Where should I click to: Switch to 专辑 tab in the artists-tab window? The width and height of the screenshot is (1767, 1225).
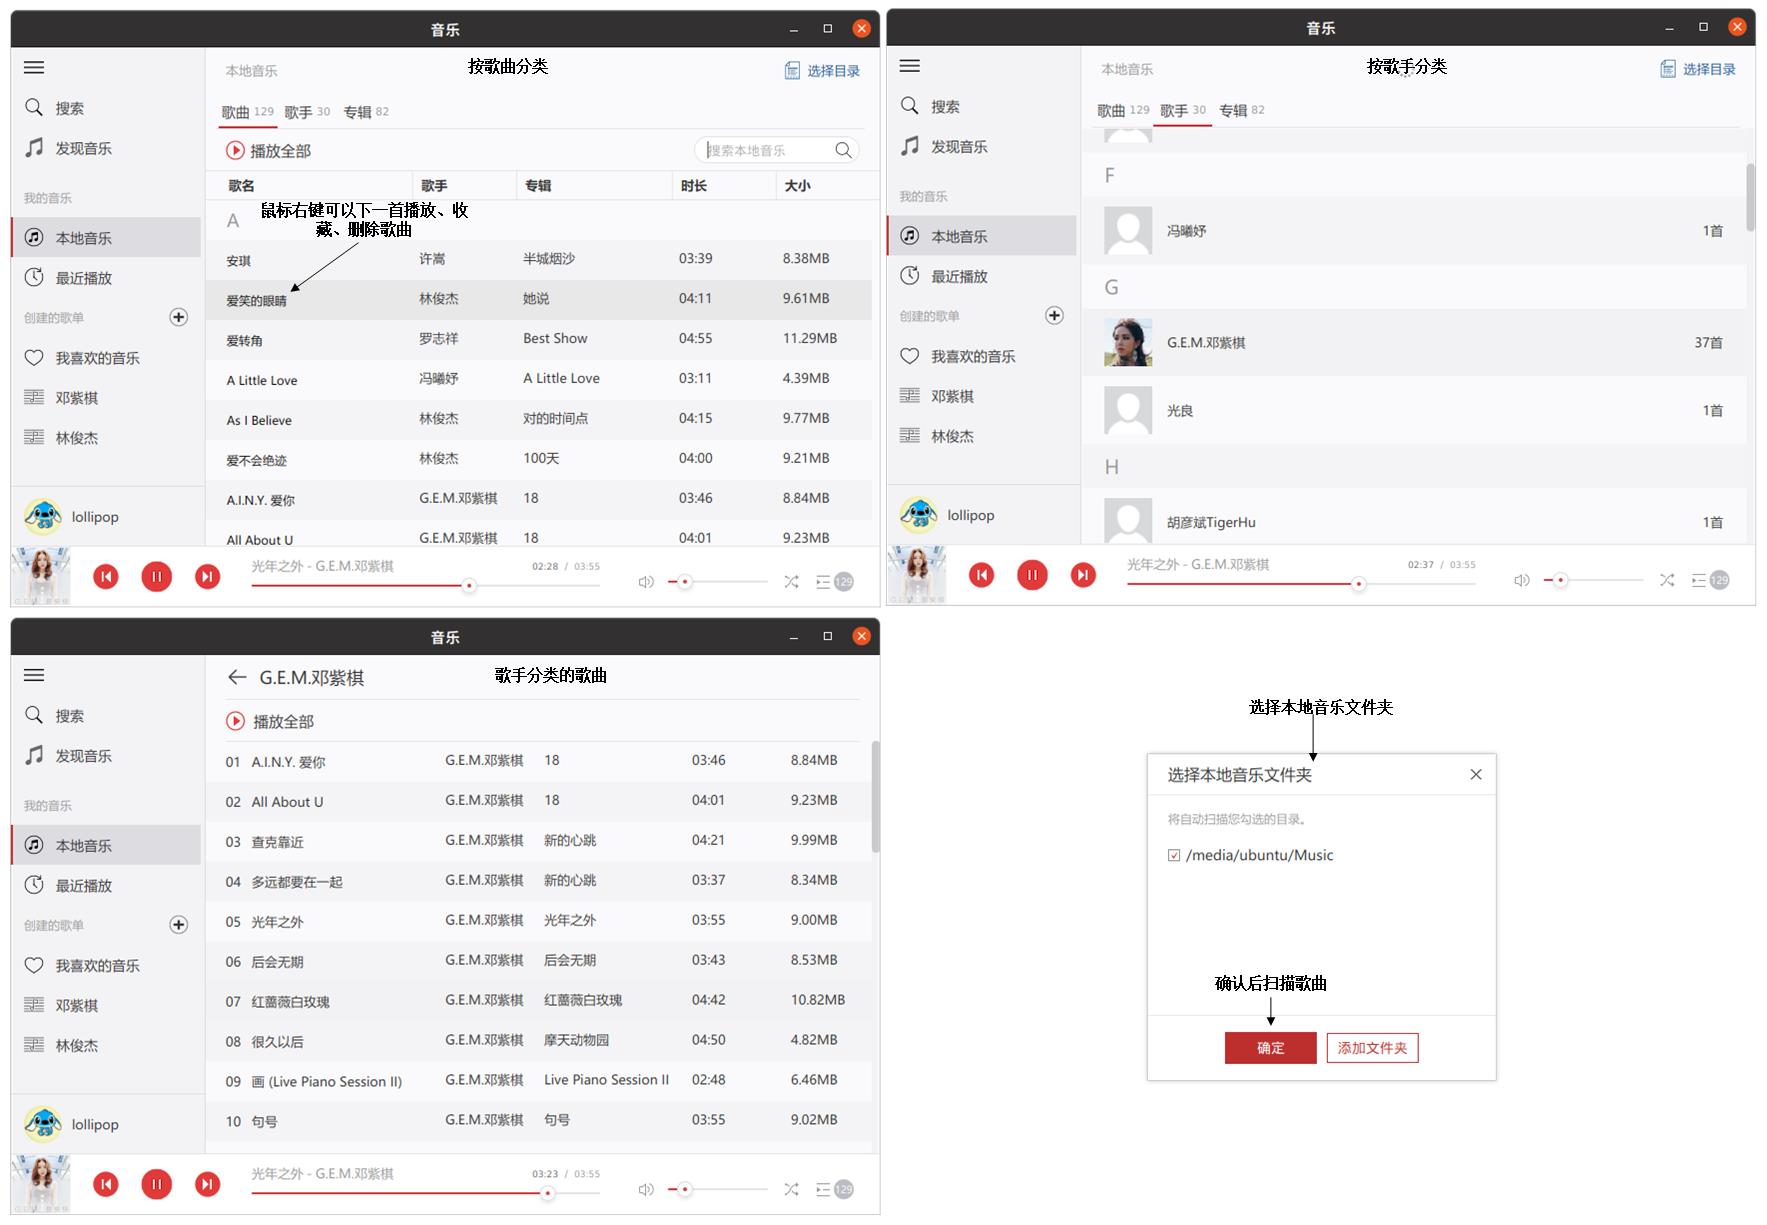pos(1242,110)
